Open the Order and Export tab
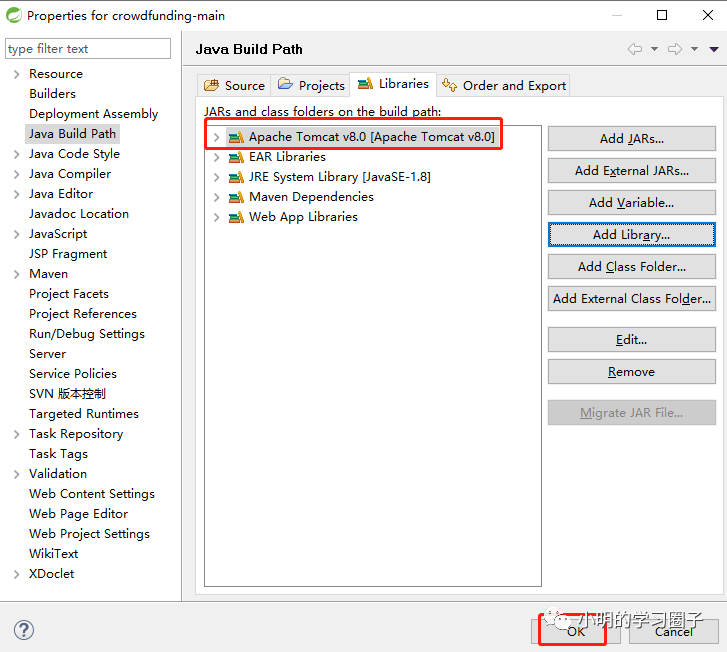Image resolution: width=727 pixels, height=652 pixels. tap(504, 86)
